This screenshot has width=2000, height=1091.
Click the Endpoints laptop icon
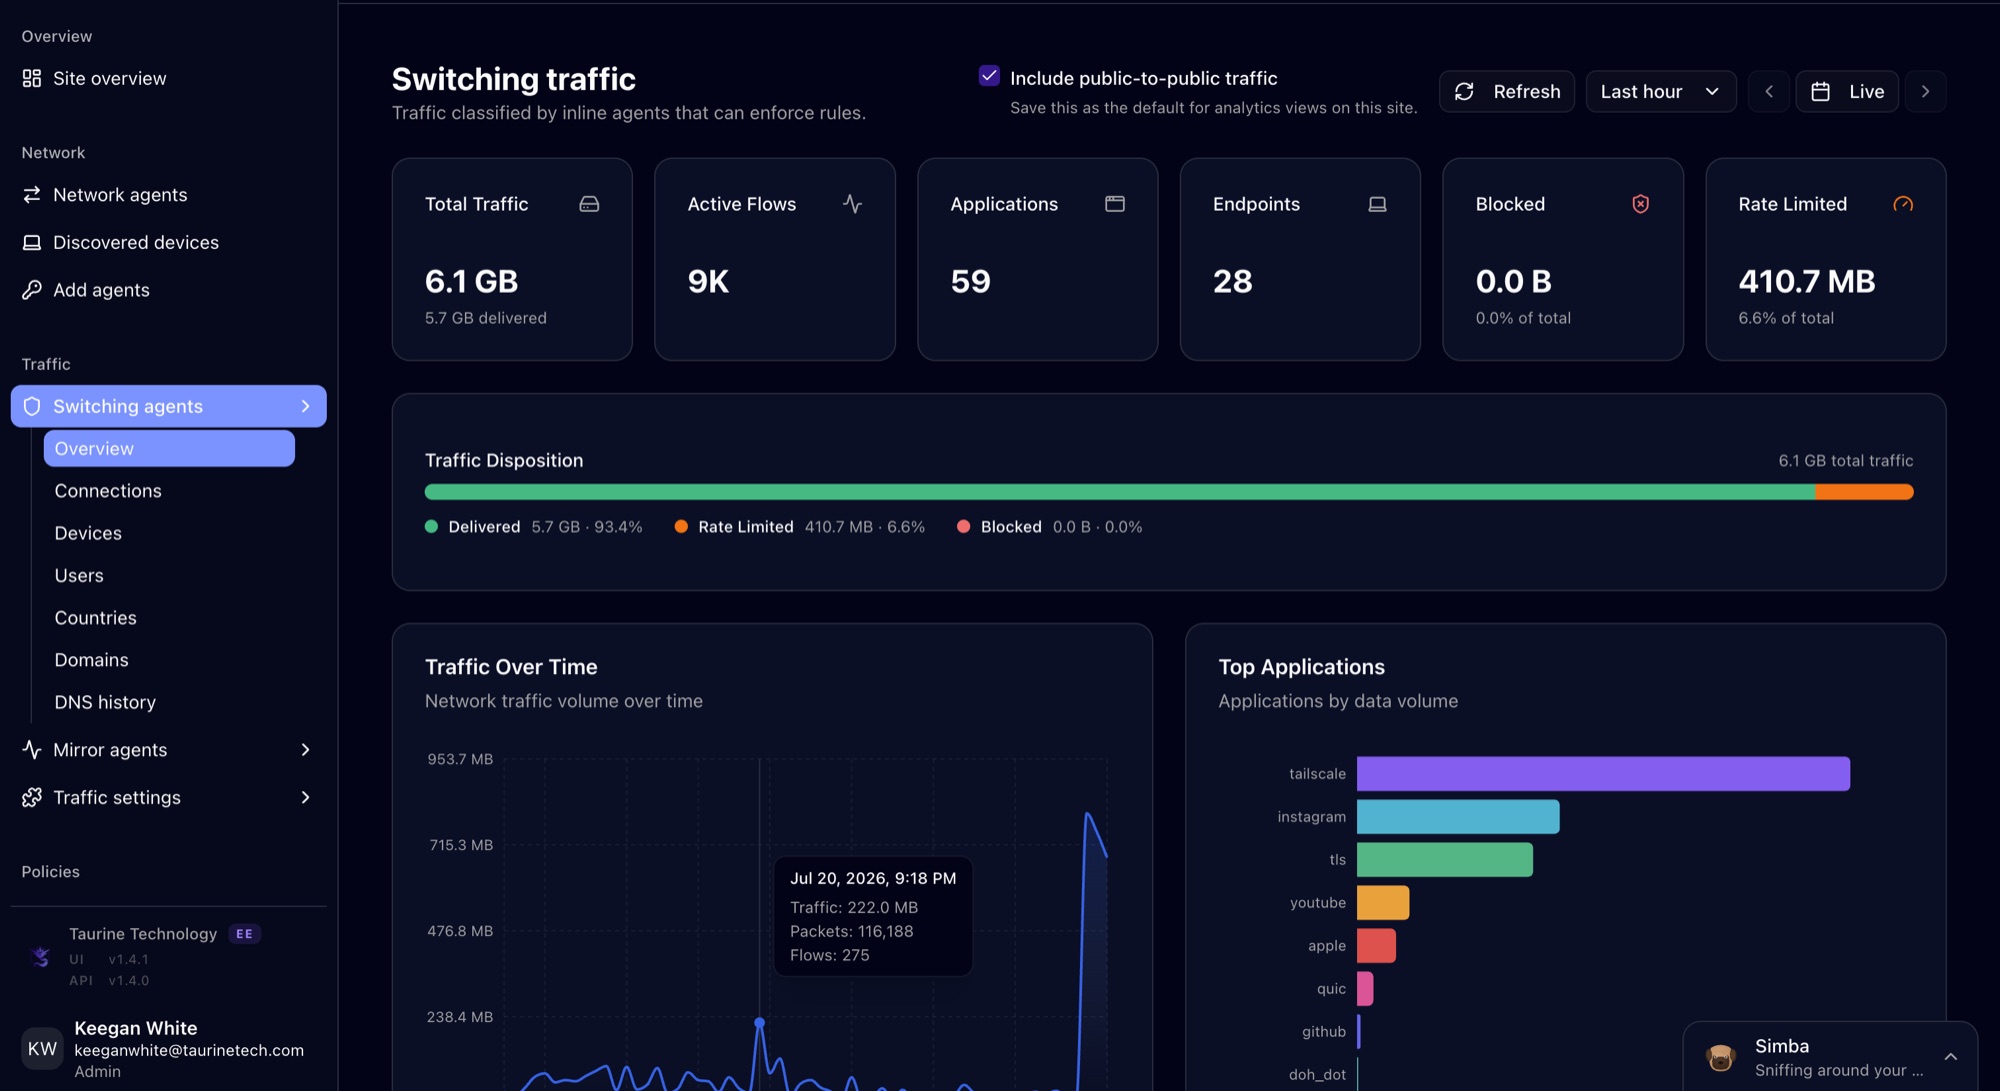(1377, 204)
